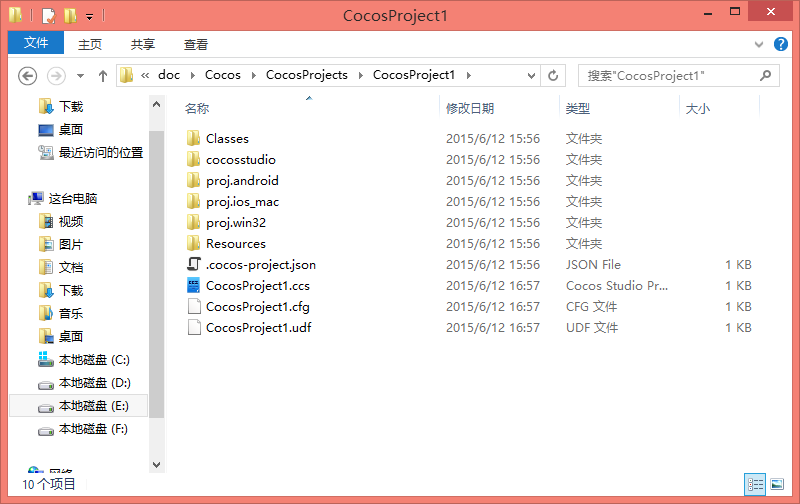Image resolution: width=800 pixels, height=504 pixels.
Task: Sort by 修改日期 column header
Action: [x=470, y=108]
